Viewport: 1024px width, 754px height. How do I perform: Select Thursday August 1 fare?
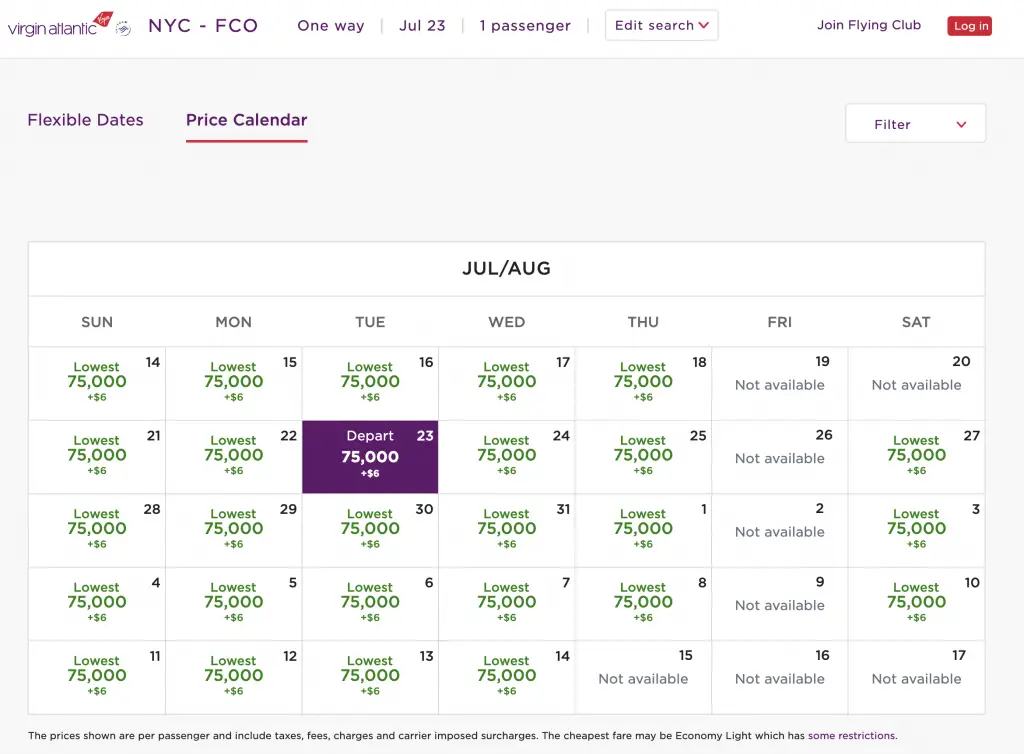pos(643,529)
